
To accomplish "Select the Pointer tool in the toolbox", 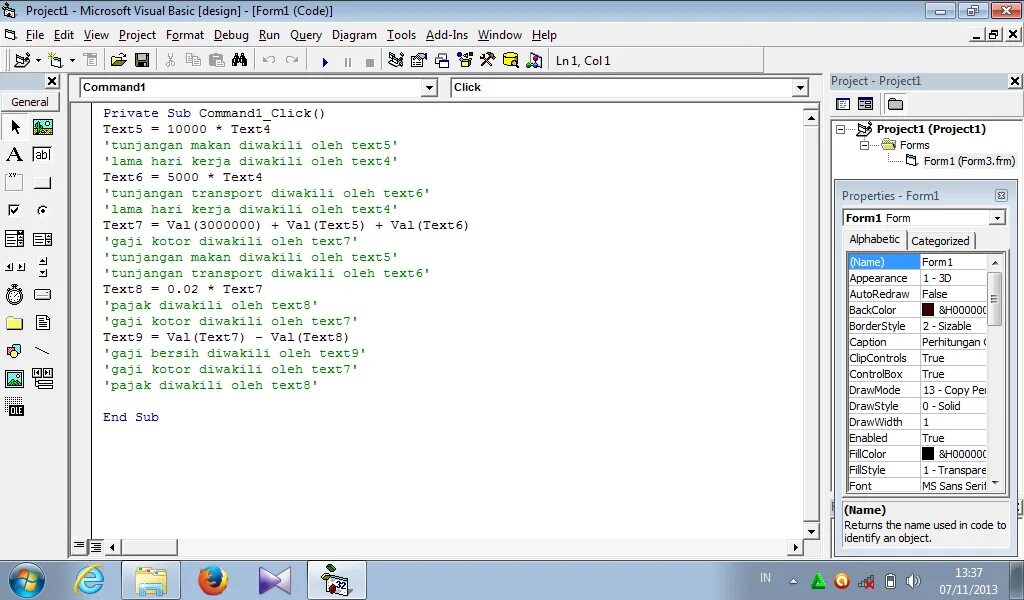I will coord(14,127).
